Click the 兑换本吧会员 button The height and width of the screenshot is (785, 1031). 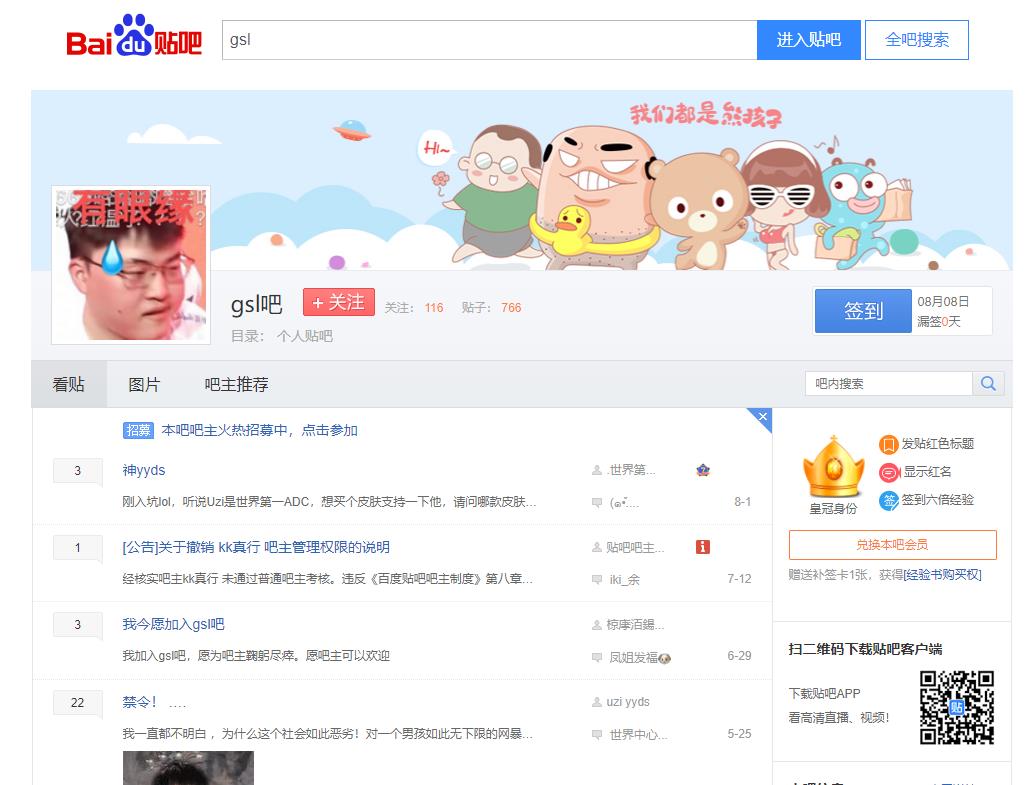(892, 545)
